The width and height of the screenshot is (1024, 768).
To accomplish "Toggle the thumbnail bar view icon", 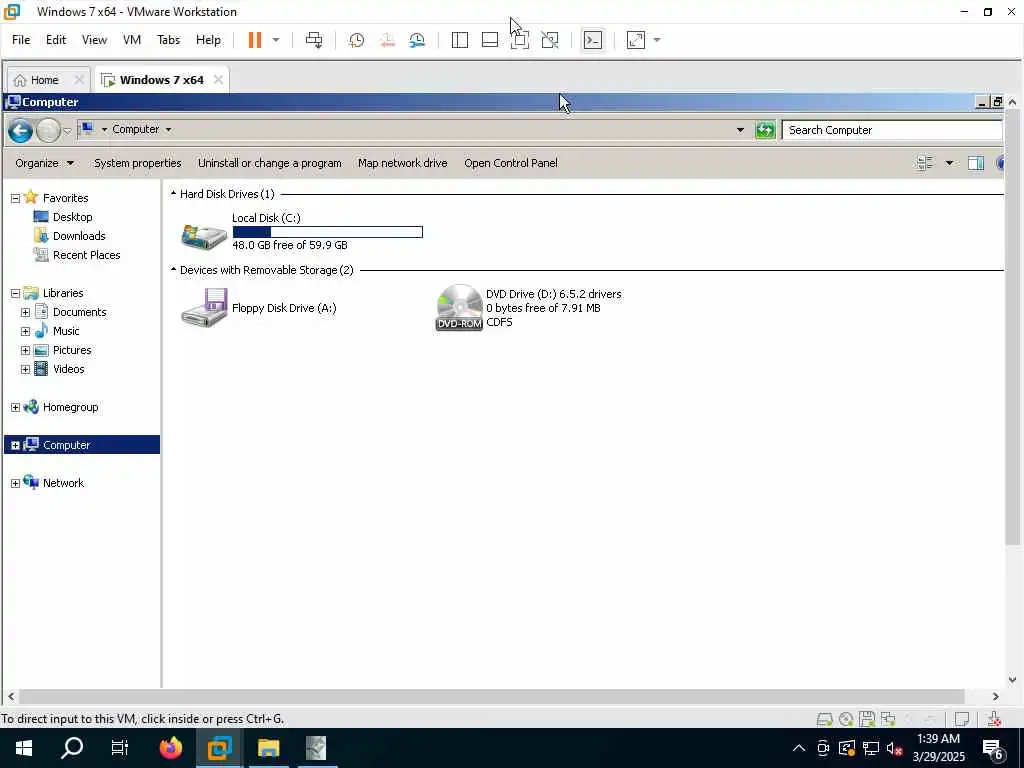I will click(x=490, y=40).
